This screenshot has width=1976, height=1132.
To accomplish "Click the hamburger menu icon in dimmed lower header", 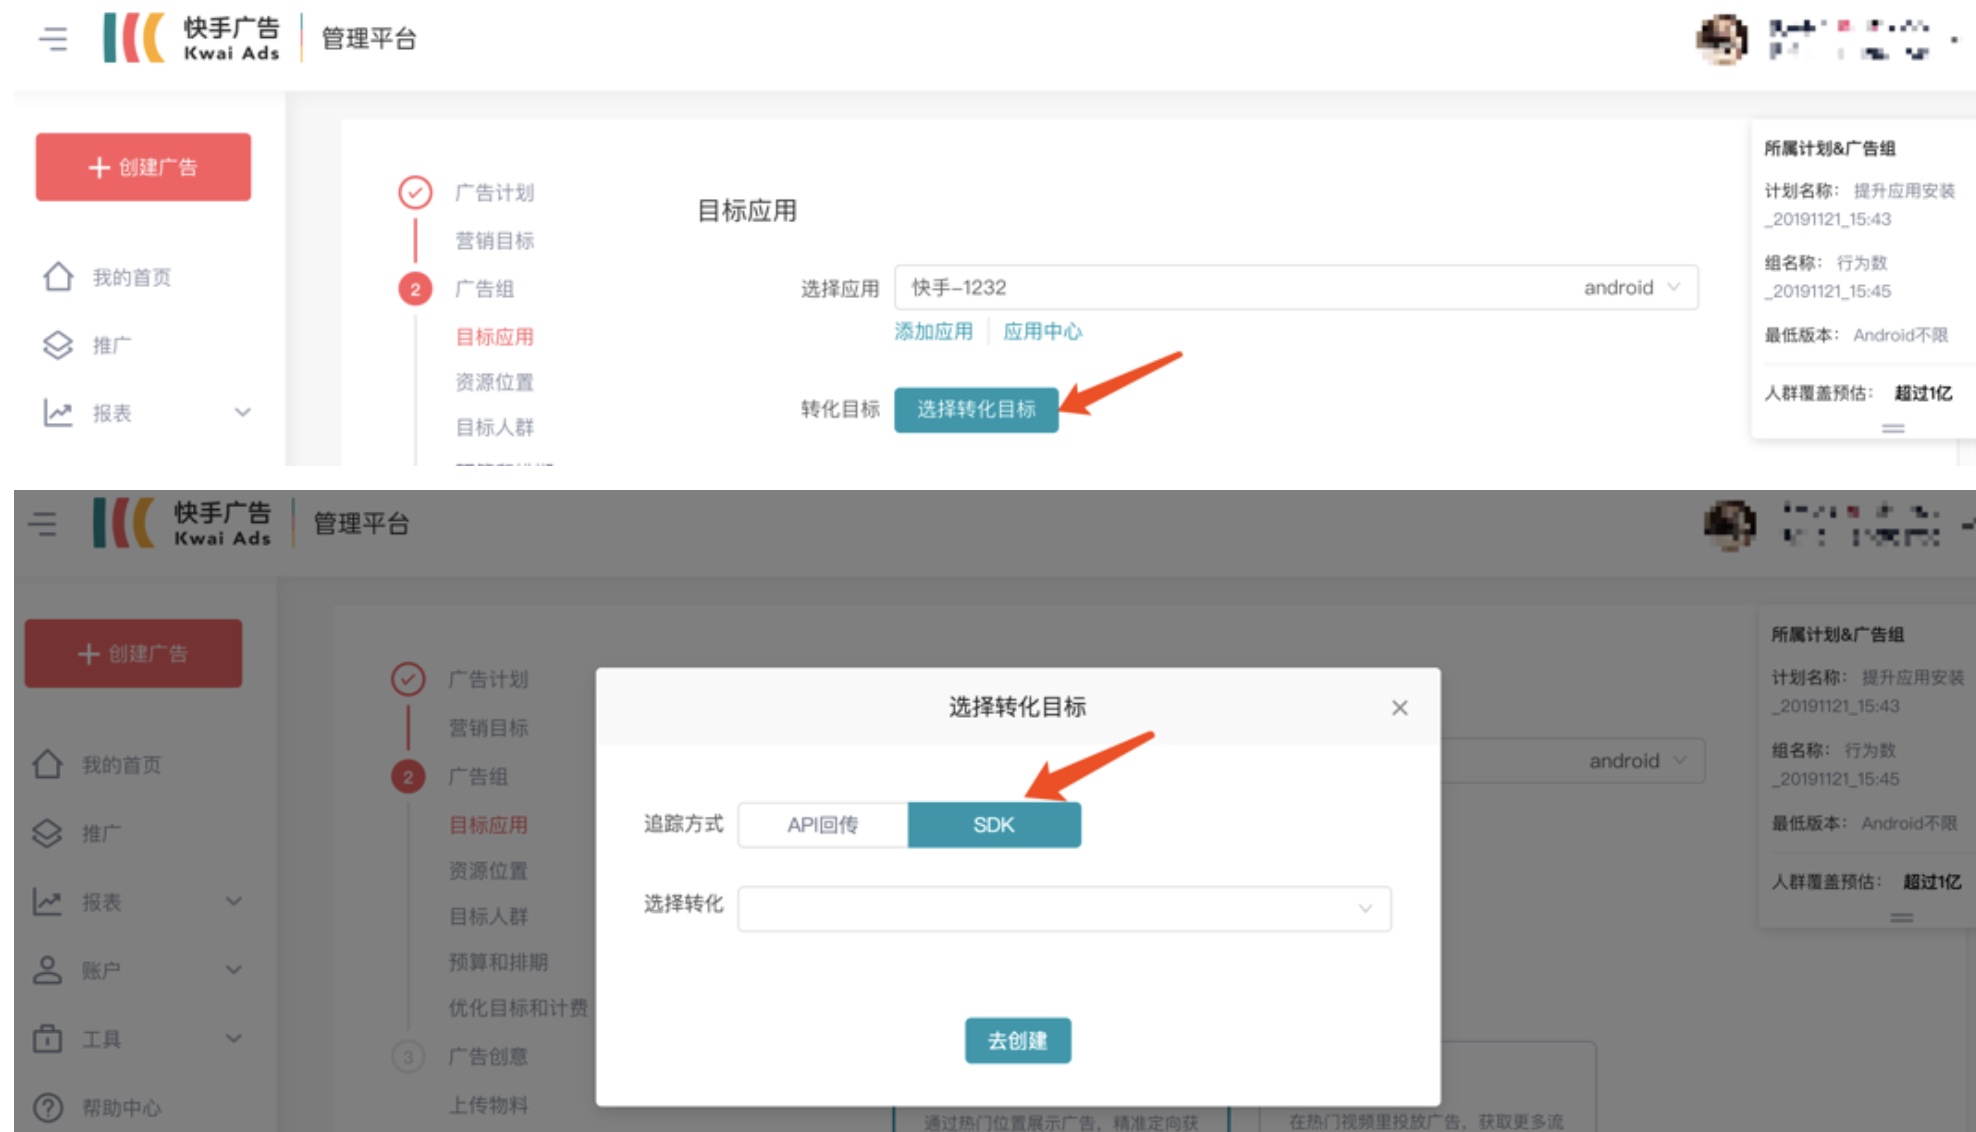I will pos(43,523).
